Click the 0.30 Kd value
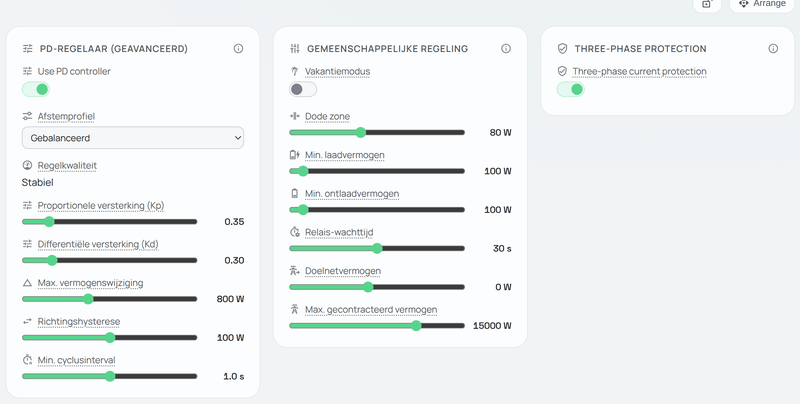 tap(234, 260)
